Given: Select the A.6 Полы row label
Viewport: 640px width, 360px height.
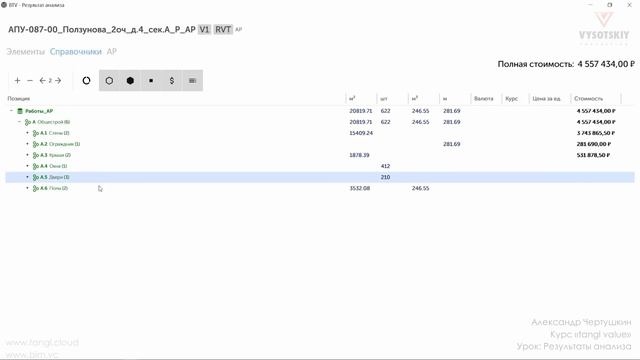Looking at the screenshot, I should pos(54,188).
